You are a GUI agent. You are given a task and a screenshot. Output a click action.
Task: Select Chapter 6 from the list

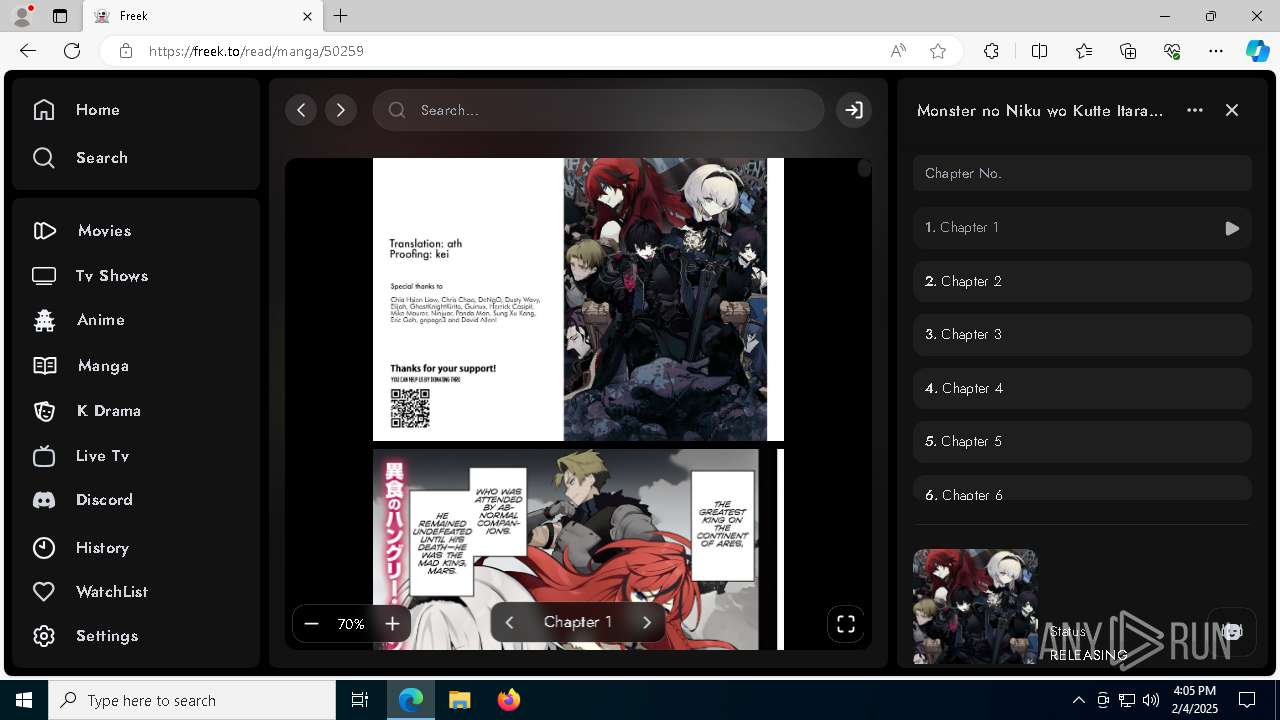pos(1082,489)
